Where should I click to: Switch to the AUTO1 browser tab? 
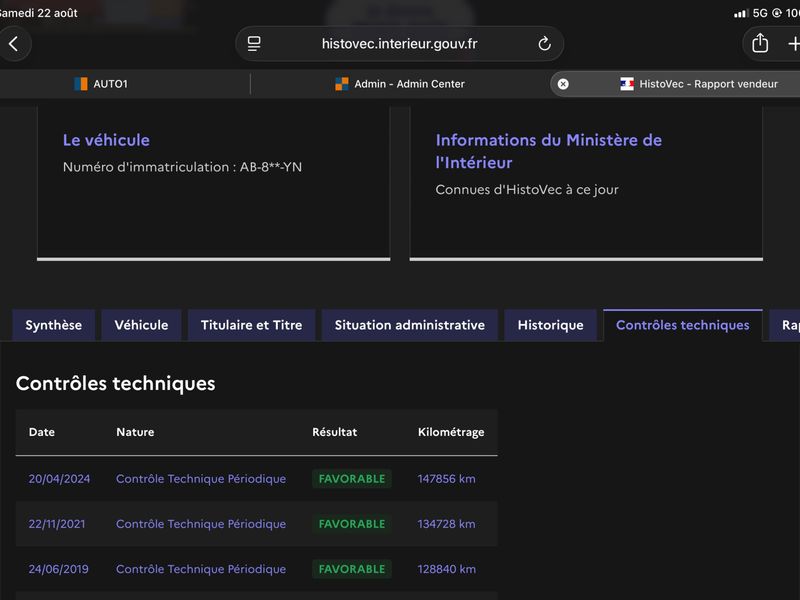[101, 84]
